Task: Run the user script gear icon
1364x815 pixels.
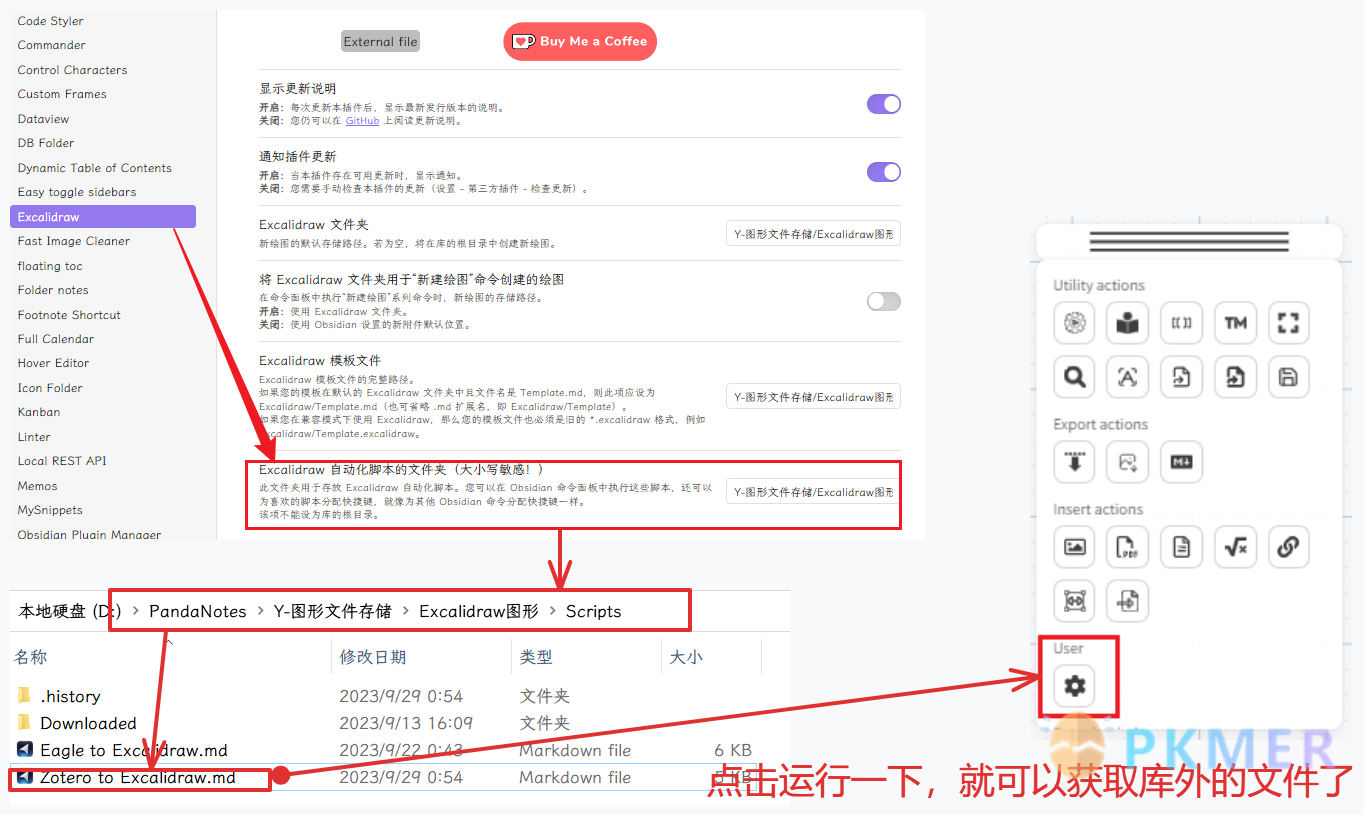Action: 1075,686
